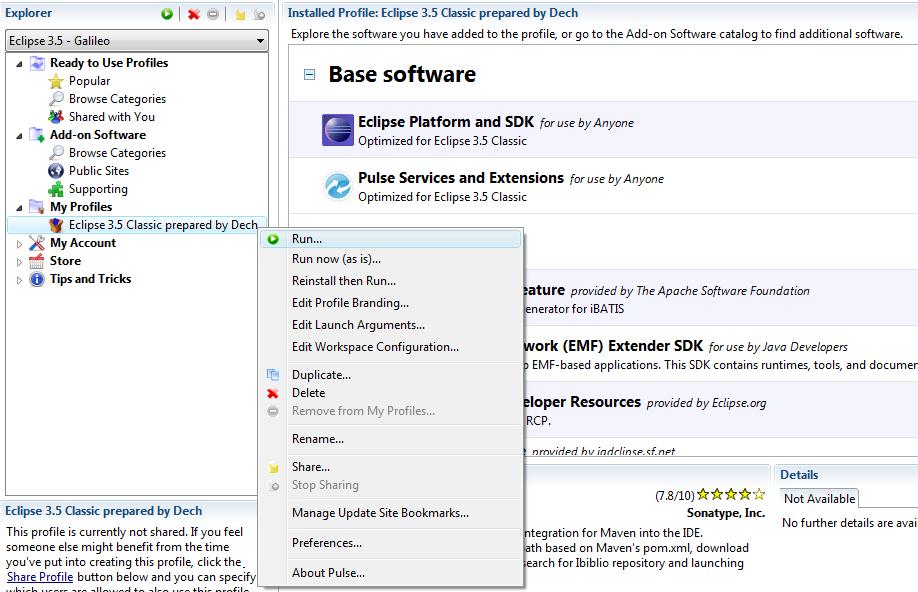The image size is (918, 592).
Task: Open Edit Profile Branding... menu item
Action: 391,303
